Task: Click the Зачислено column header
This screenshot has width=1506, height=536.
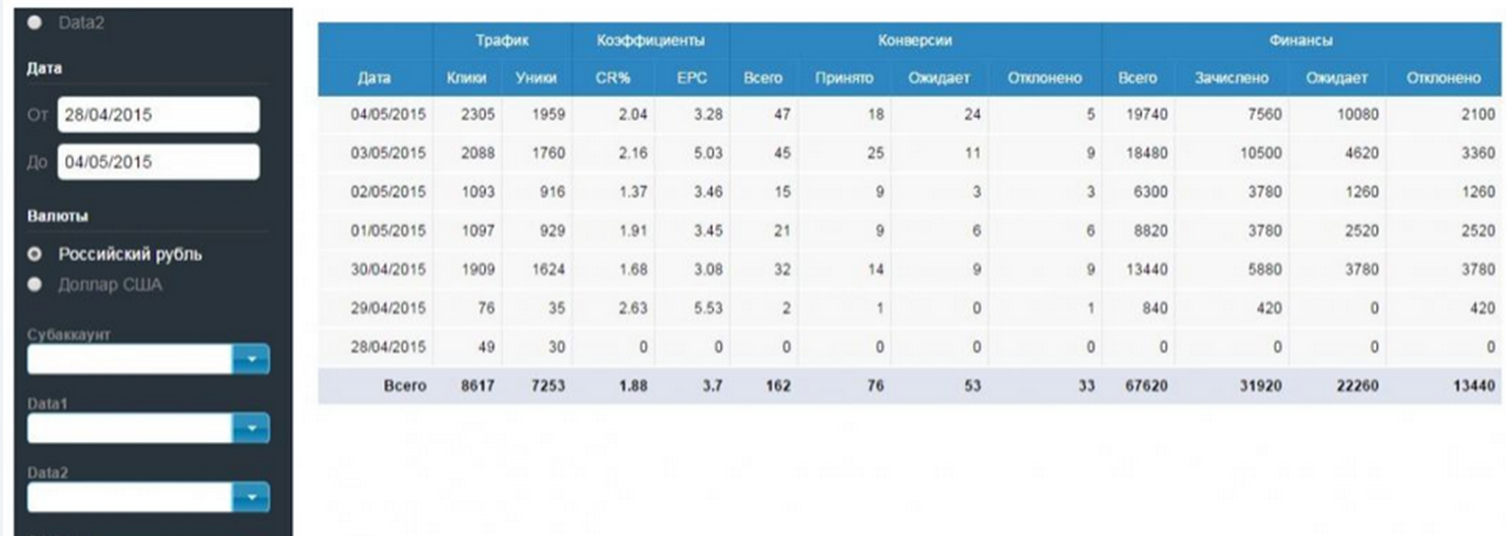Action: click(1231, 78)
